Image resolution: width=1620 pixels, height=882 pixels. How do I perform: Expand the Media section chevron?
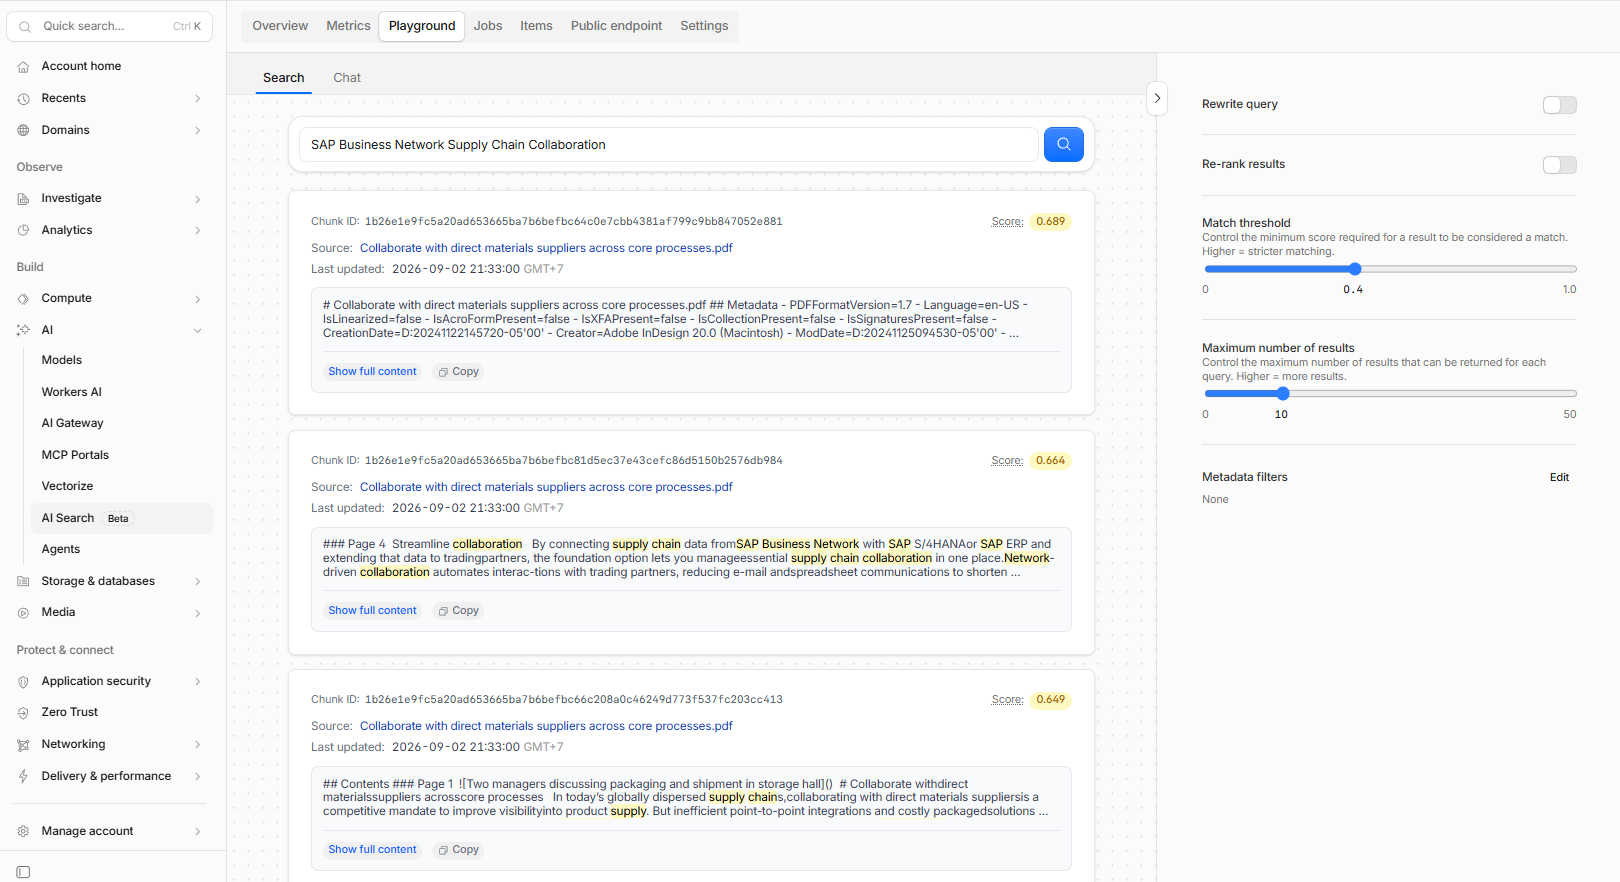coord(198,612)
